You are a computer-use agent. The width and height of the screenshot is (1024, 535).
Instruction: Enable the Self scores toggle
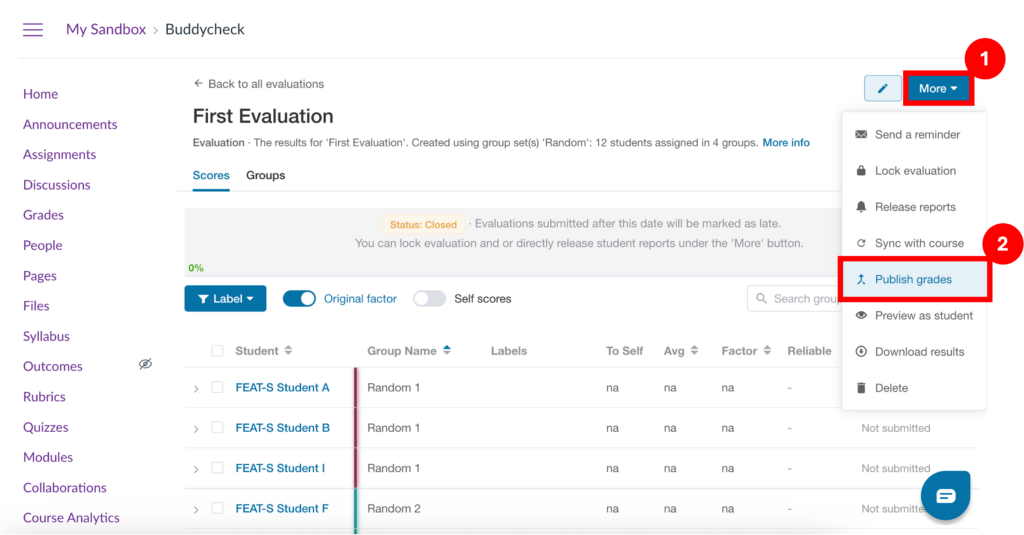click(429, 298)
